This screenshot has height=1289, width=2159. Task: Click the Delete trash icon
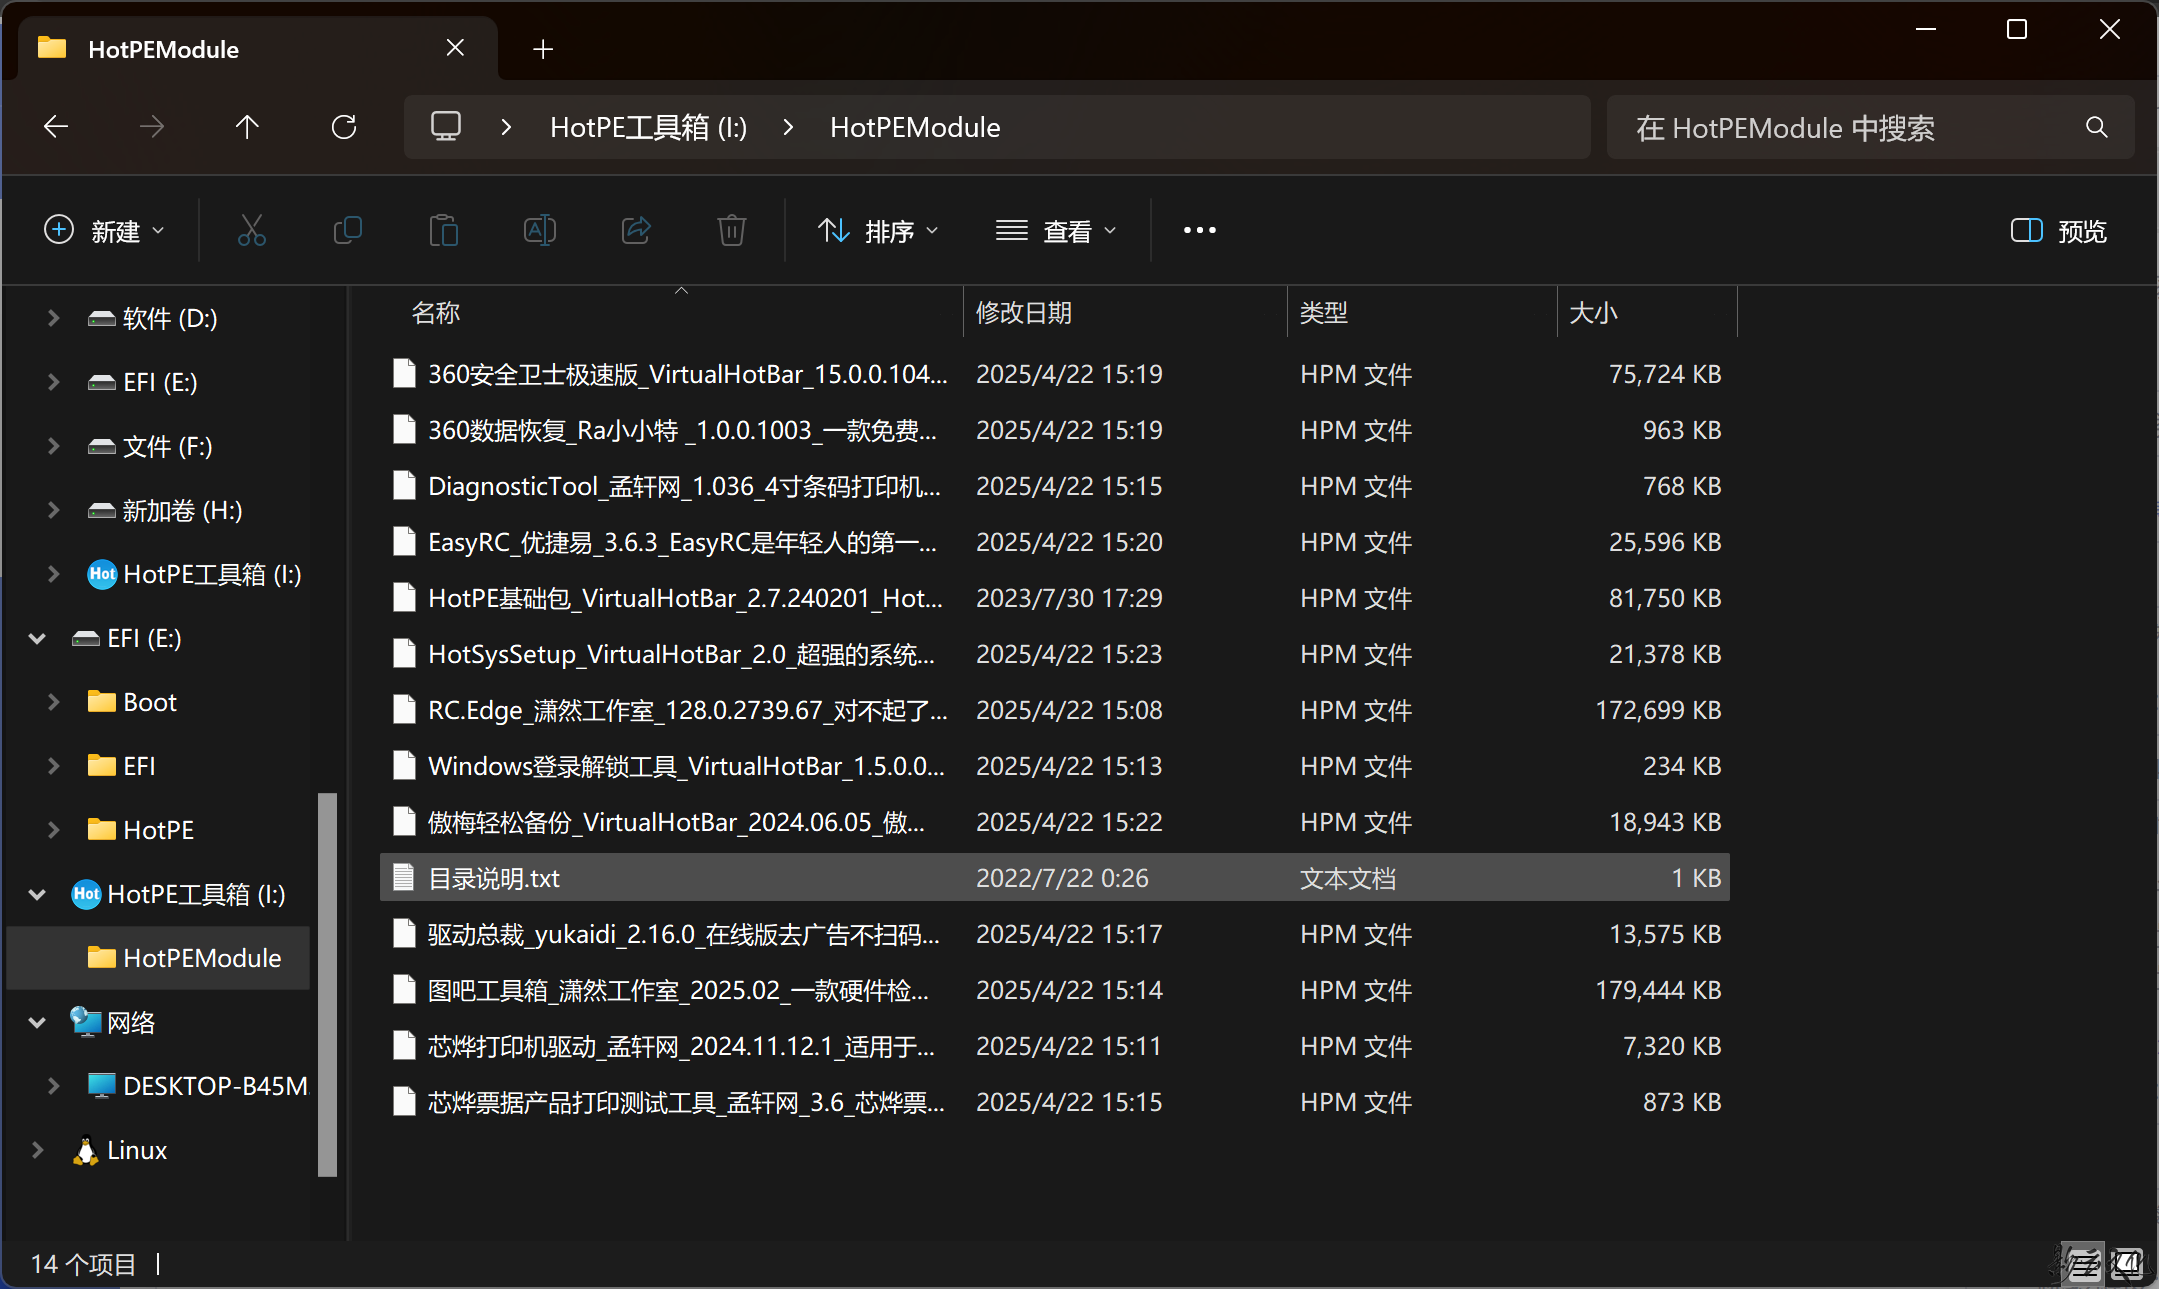coord(732,231)
